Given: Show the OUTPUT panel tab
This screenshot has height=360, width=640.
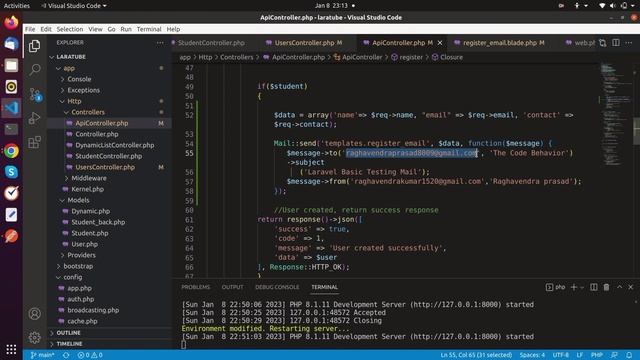Looking at the screenshot, I should pyautogui.click(x=232, y=287).
